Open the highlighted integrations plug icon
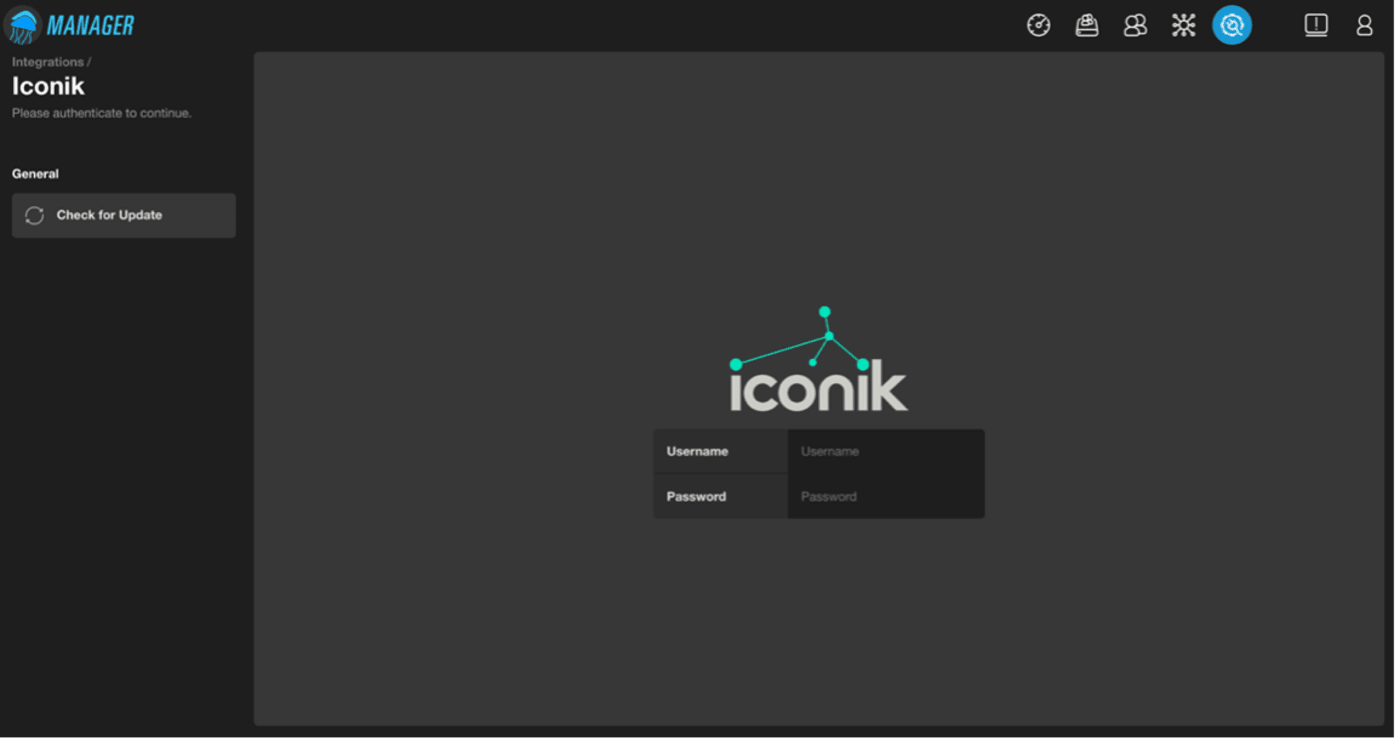 (x=1232, y=26)
